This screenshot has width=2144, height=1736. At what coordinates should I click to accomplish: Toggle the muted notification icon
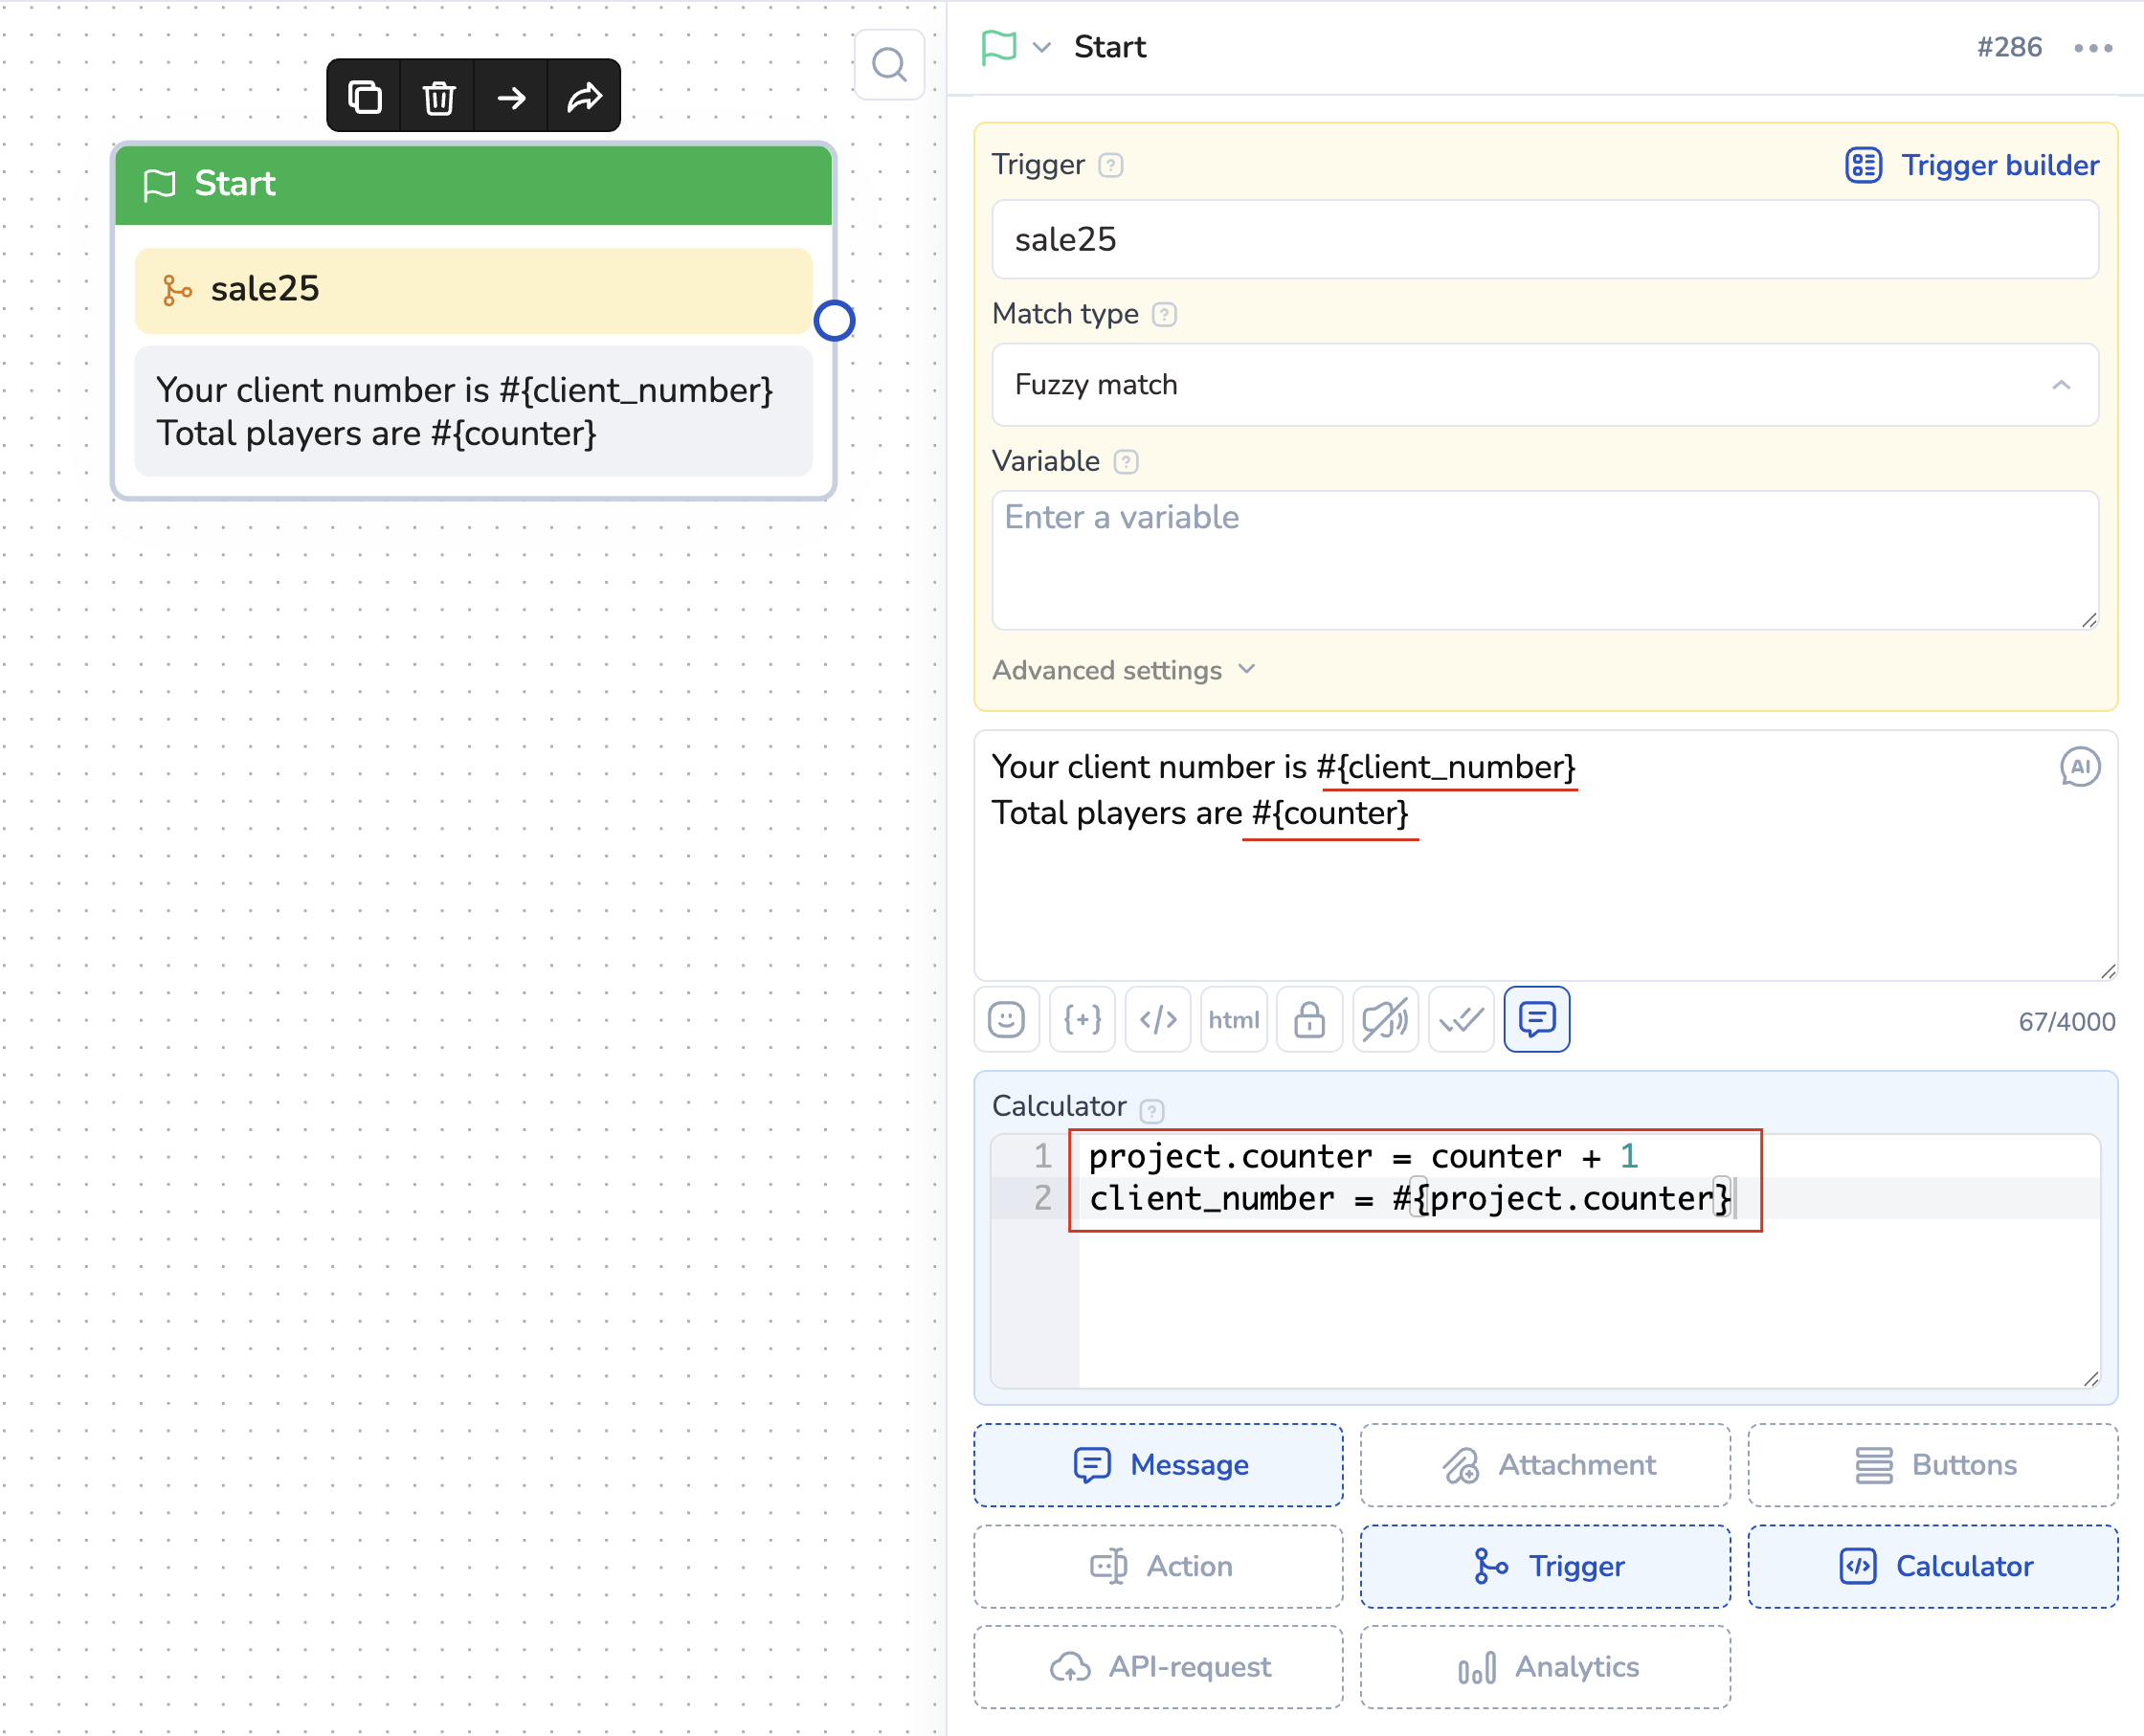pos(1385,1019)
